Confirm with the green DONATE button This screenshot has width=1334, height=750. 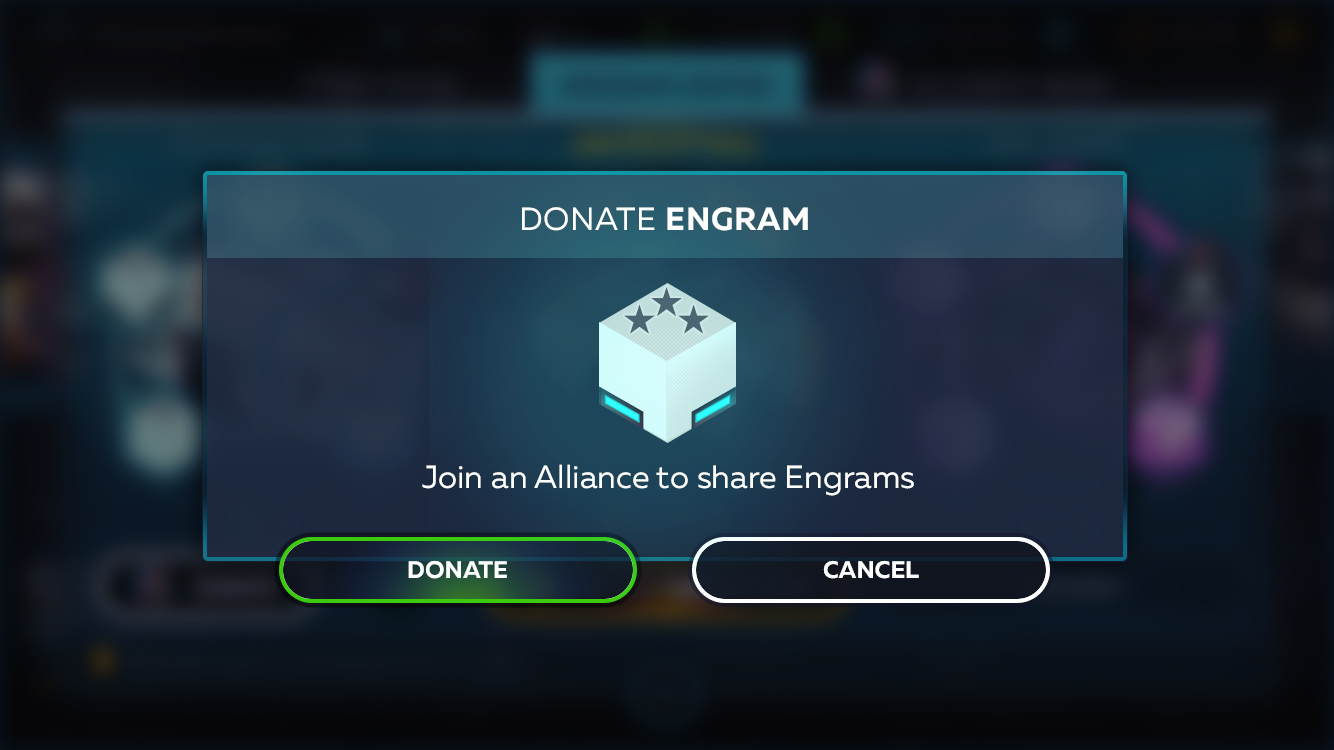(x=457, y=570)
